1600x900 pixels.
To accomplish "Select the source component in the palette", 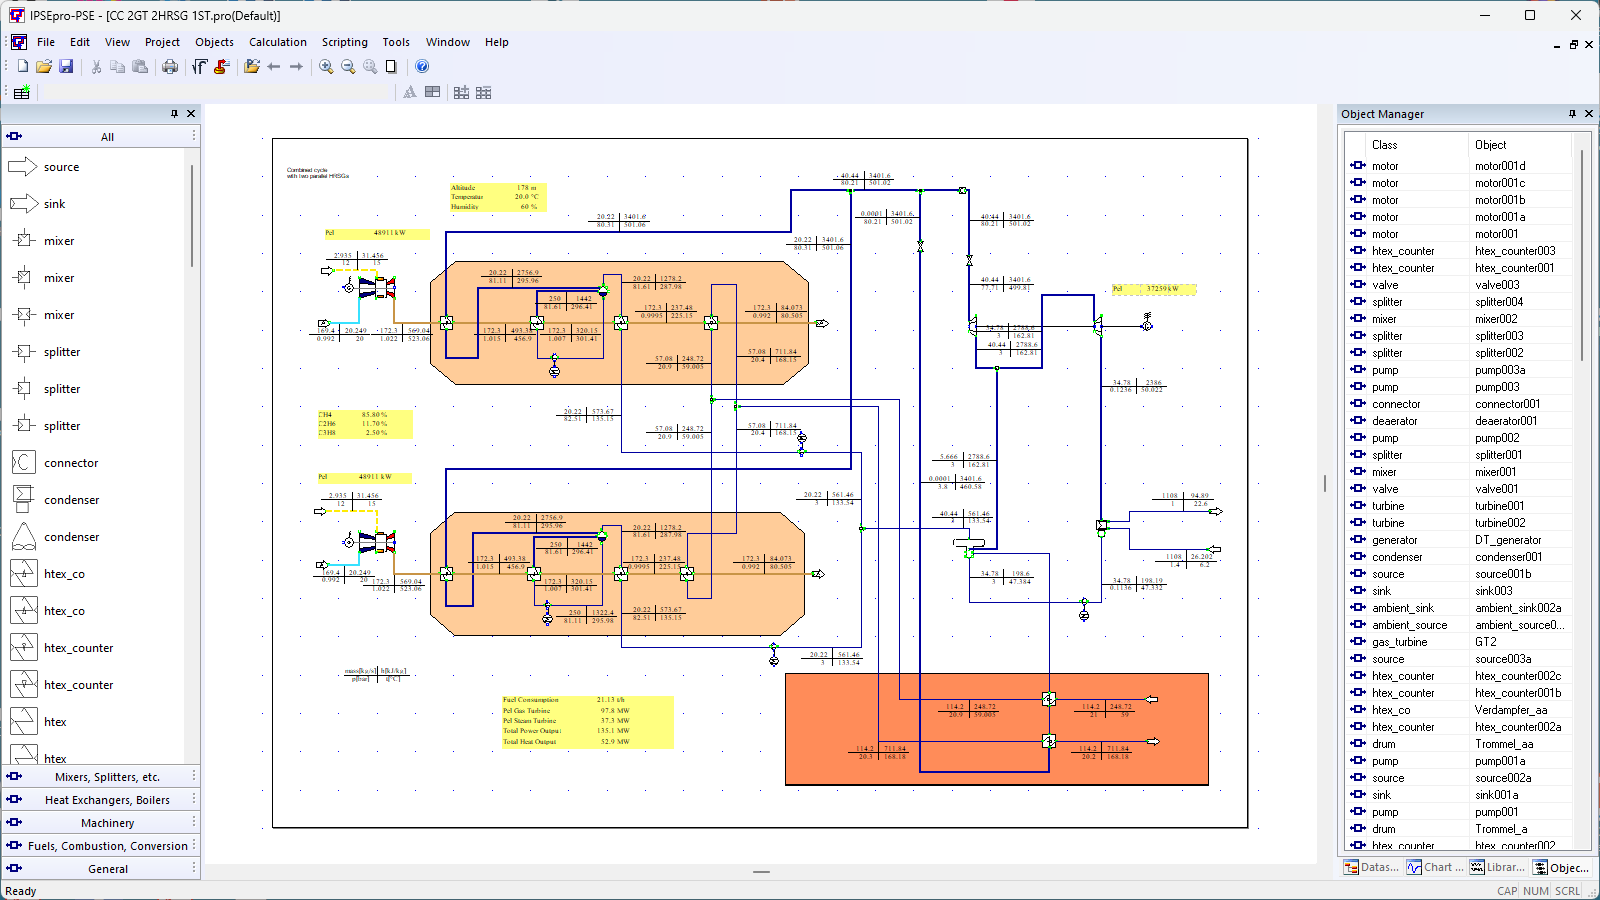I will point(61,167).
